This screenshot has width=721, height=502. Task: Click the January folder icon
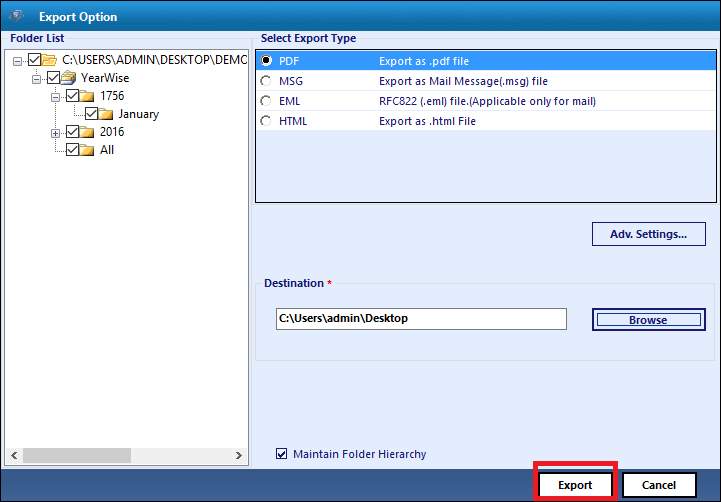click(106, 114)
